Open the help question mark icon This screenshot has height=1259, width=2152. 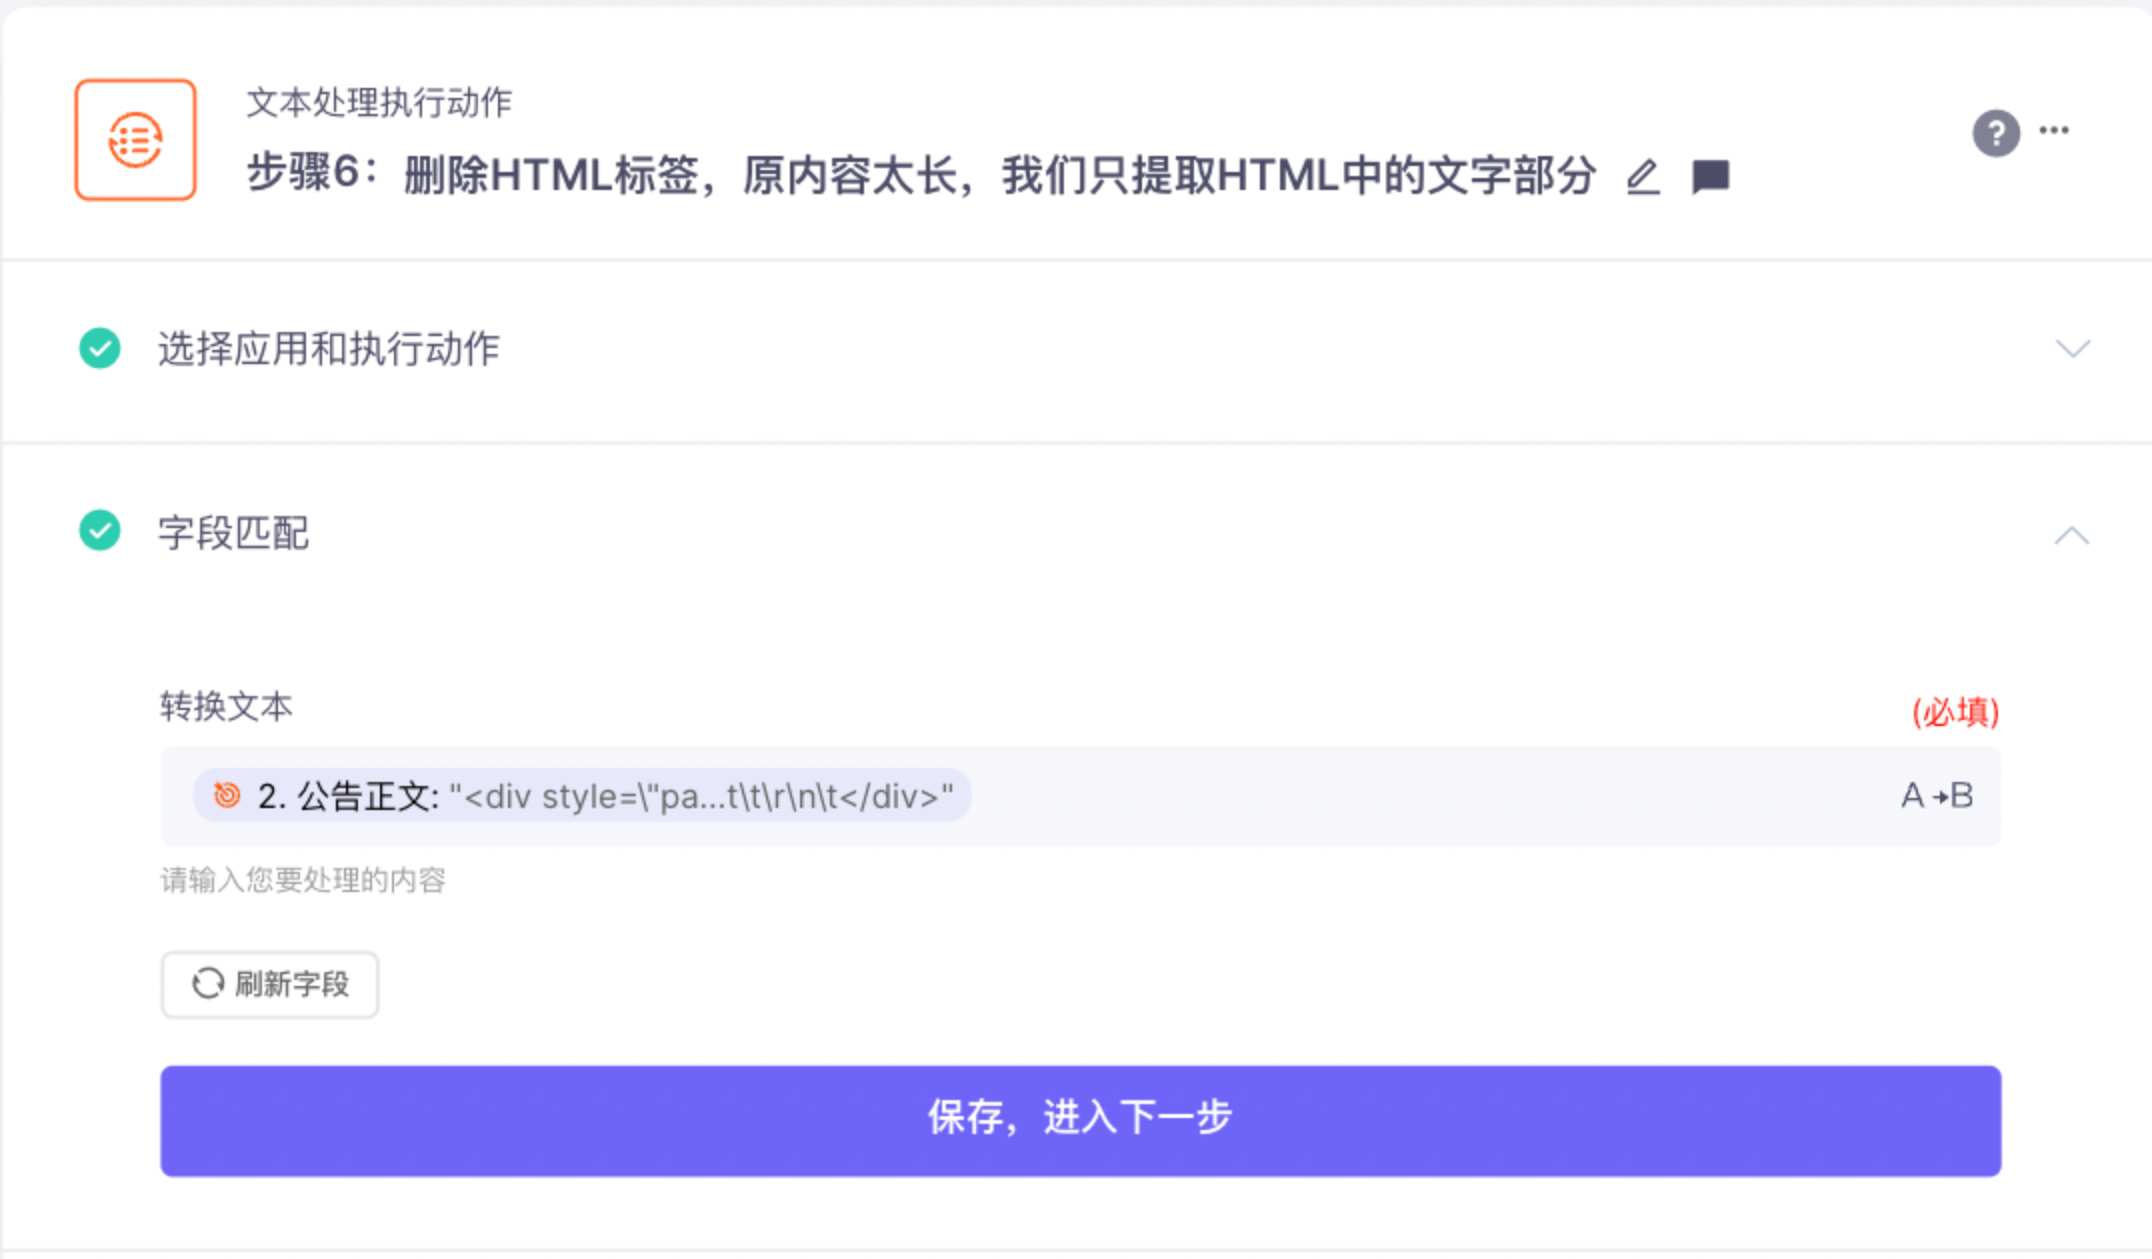(x=1995, y=133)
